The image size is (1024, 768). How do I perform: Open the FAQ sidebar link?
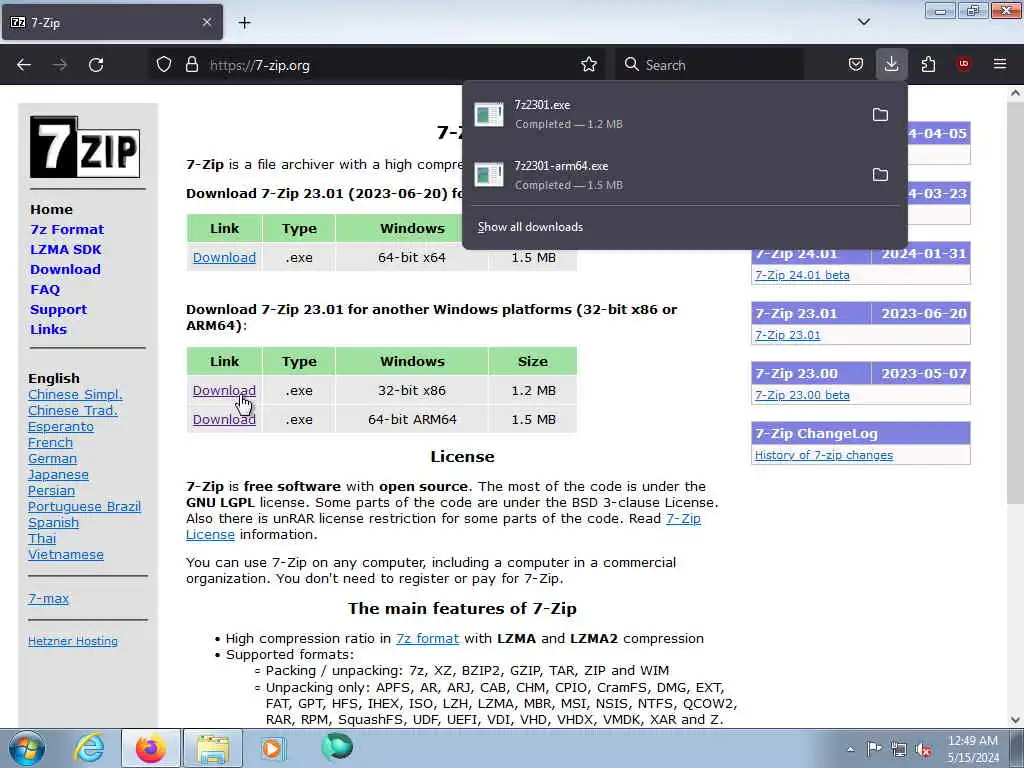(x=45, y=289)
